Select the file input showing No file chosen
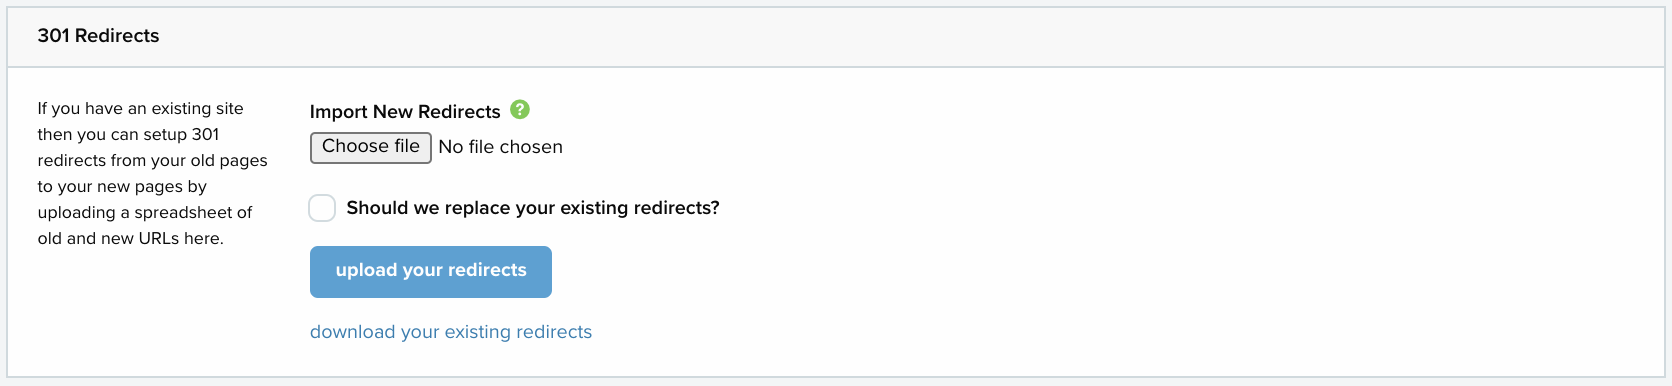This screenshot has height=386, width=1672. (x=437, y=147)
